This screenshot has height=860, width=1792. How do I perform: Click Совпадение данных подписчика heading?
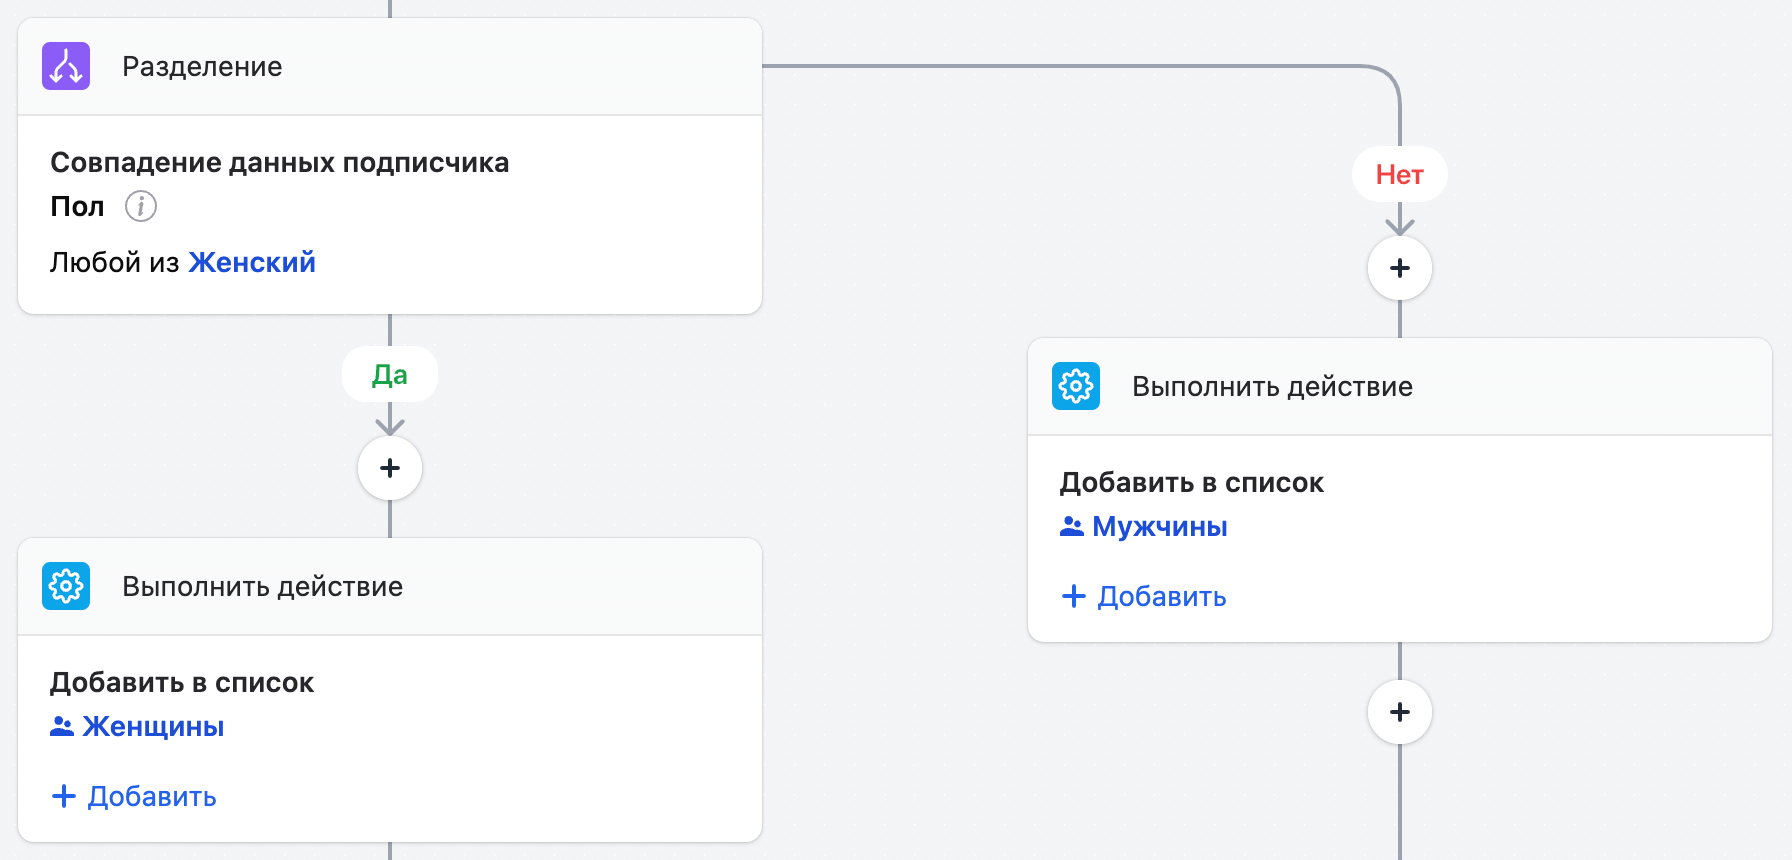[280, 162]
